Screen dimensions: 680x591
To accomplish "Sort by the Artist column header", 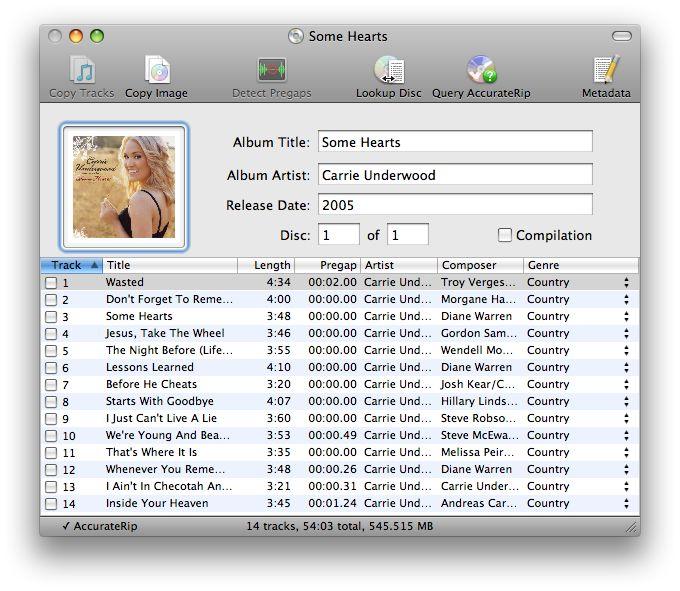I will [399, 265].
